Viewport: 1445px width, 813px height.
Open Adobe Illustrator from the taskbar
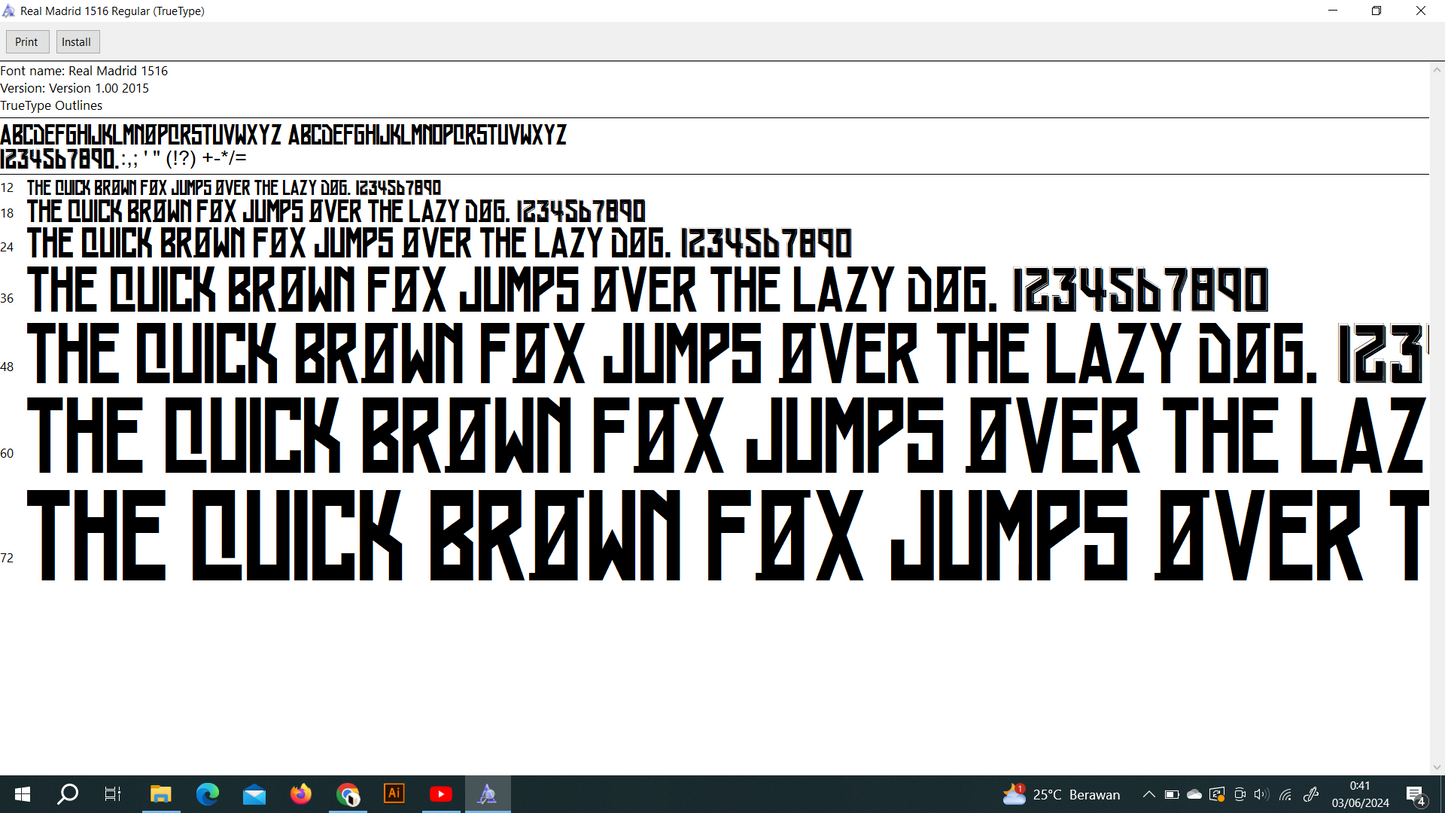[394, 795]
